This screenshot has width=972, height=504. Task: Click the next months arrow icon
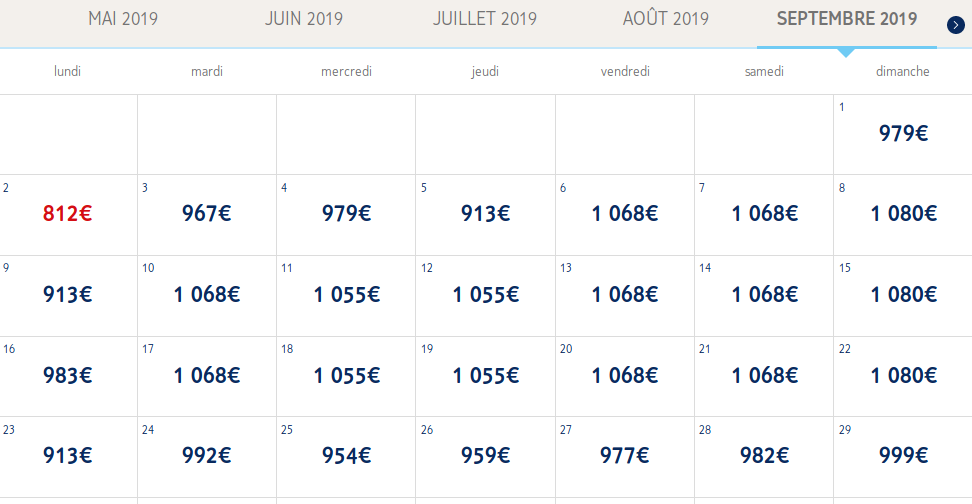click(x=955, y=24)
